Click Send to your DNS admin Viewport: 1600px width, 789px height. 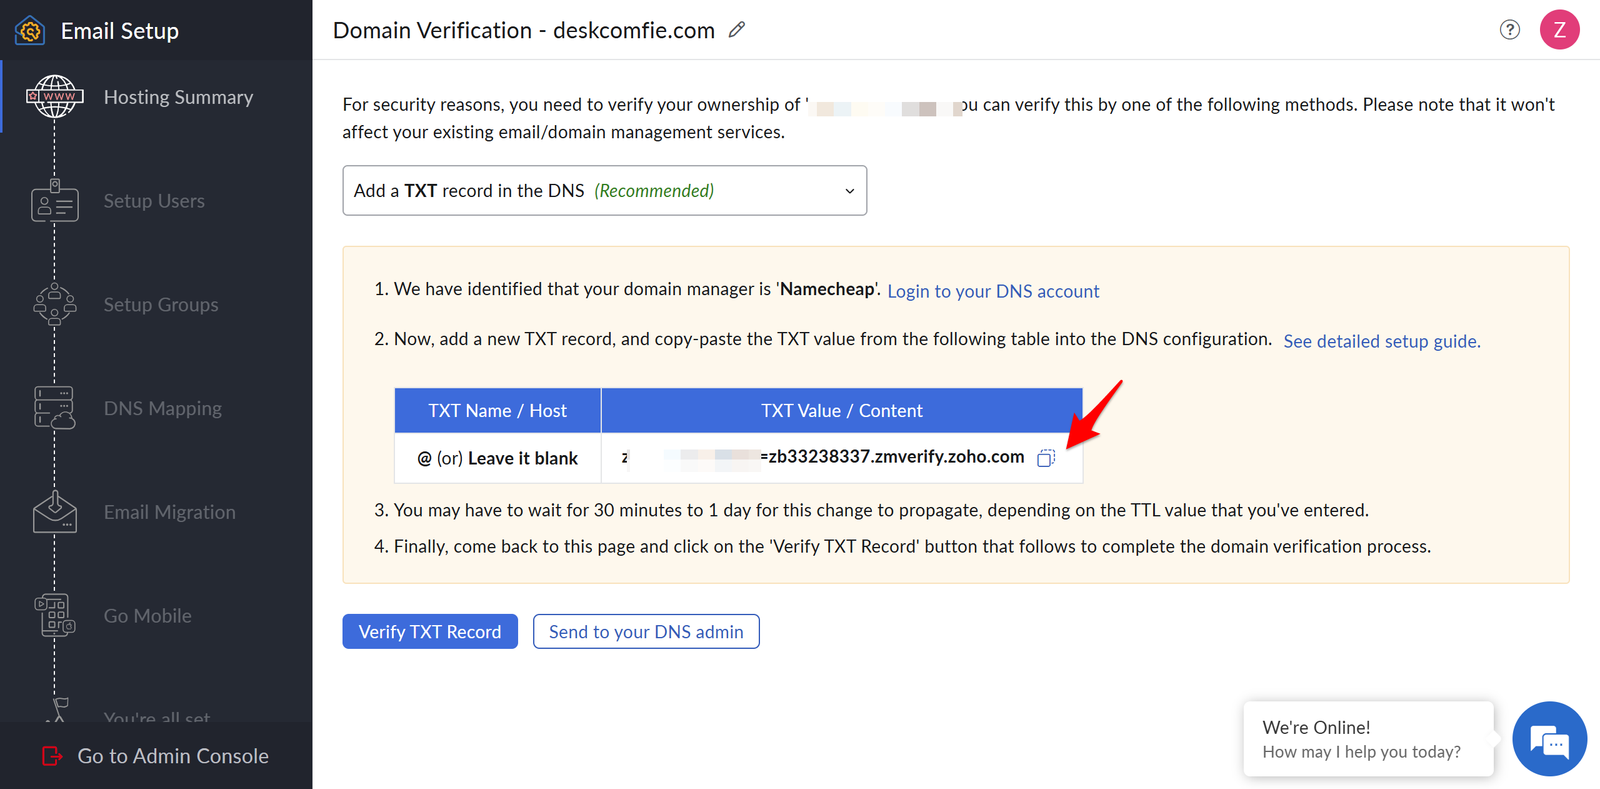(646, 632)
